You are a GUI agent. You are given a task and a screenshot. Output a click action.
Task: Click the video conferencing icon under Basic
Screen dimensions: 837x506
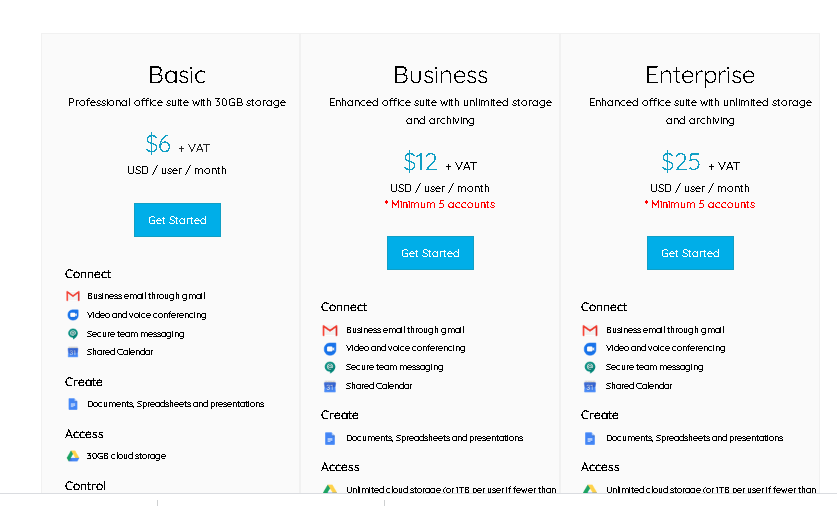[73, 315]
